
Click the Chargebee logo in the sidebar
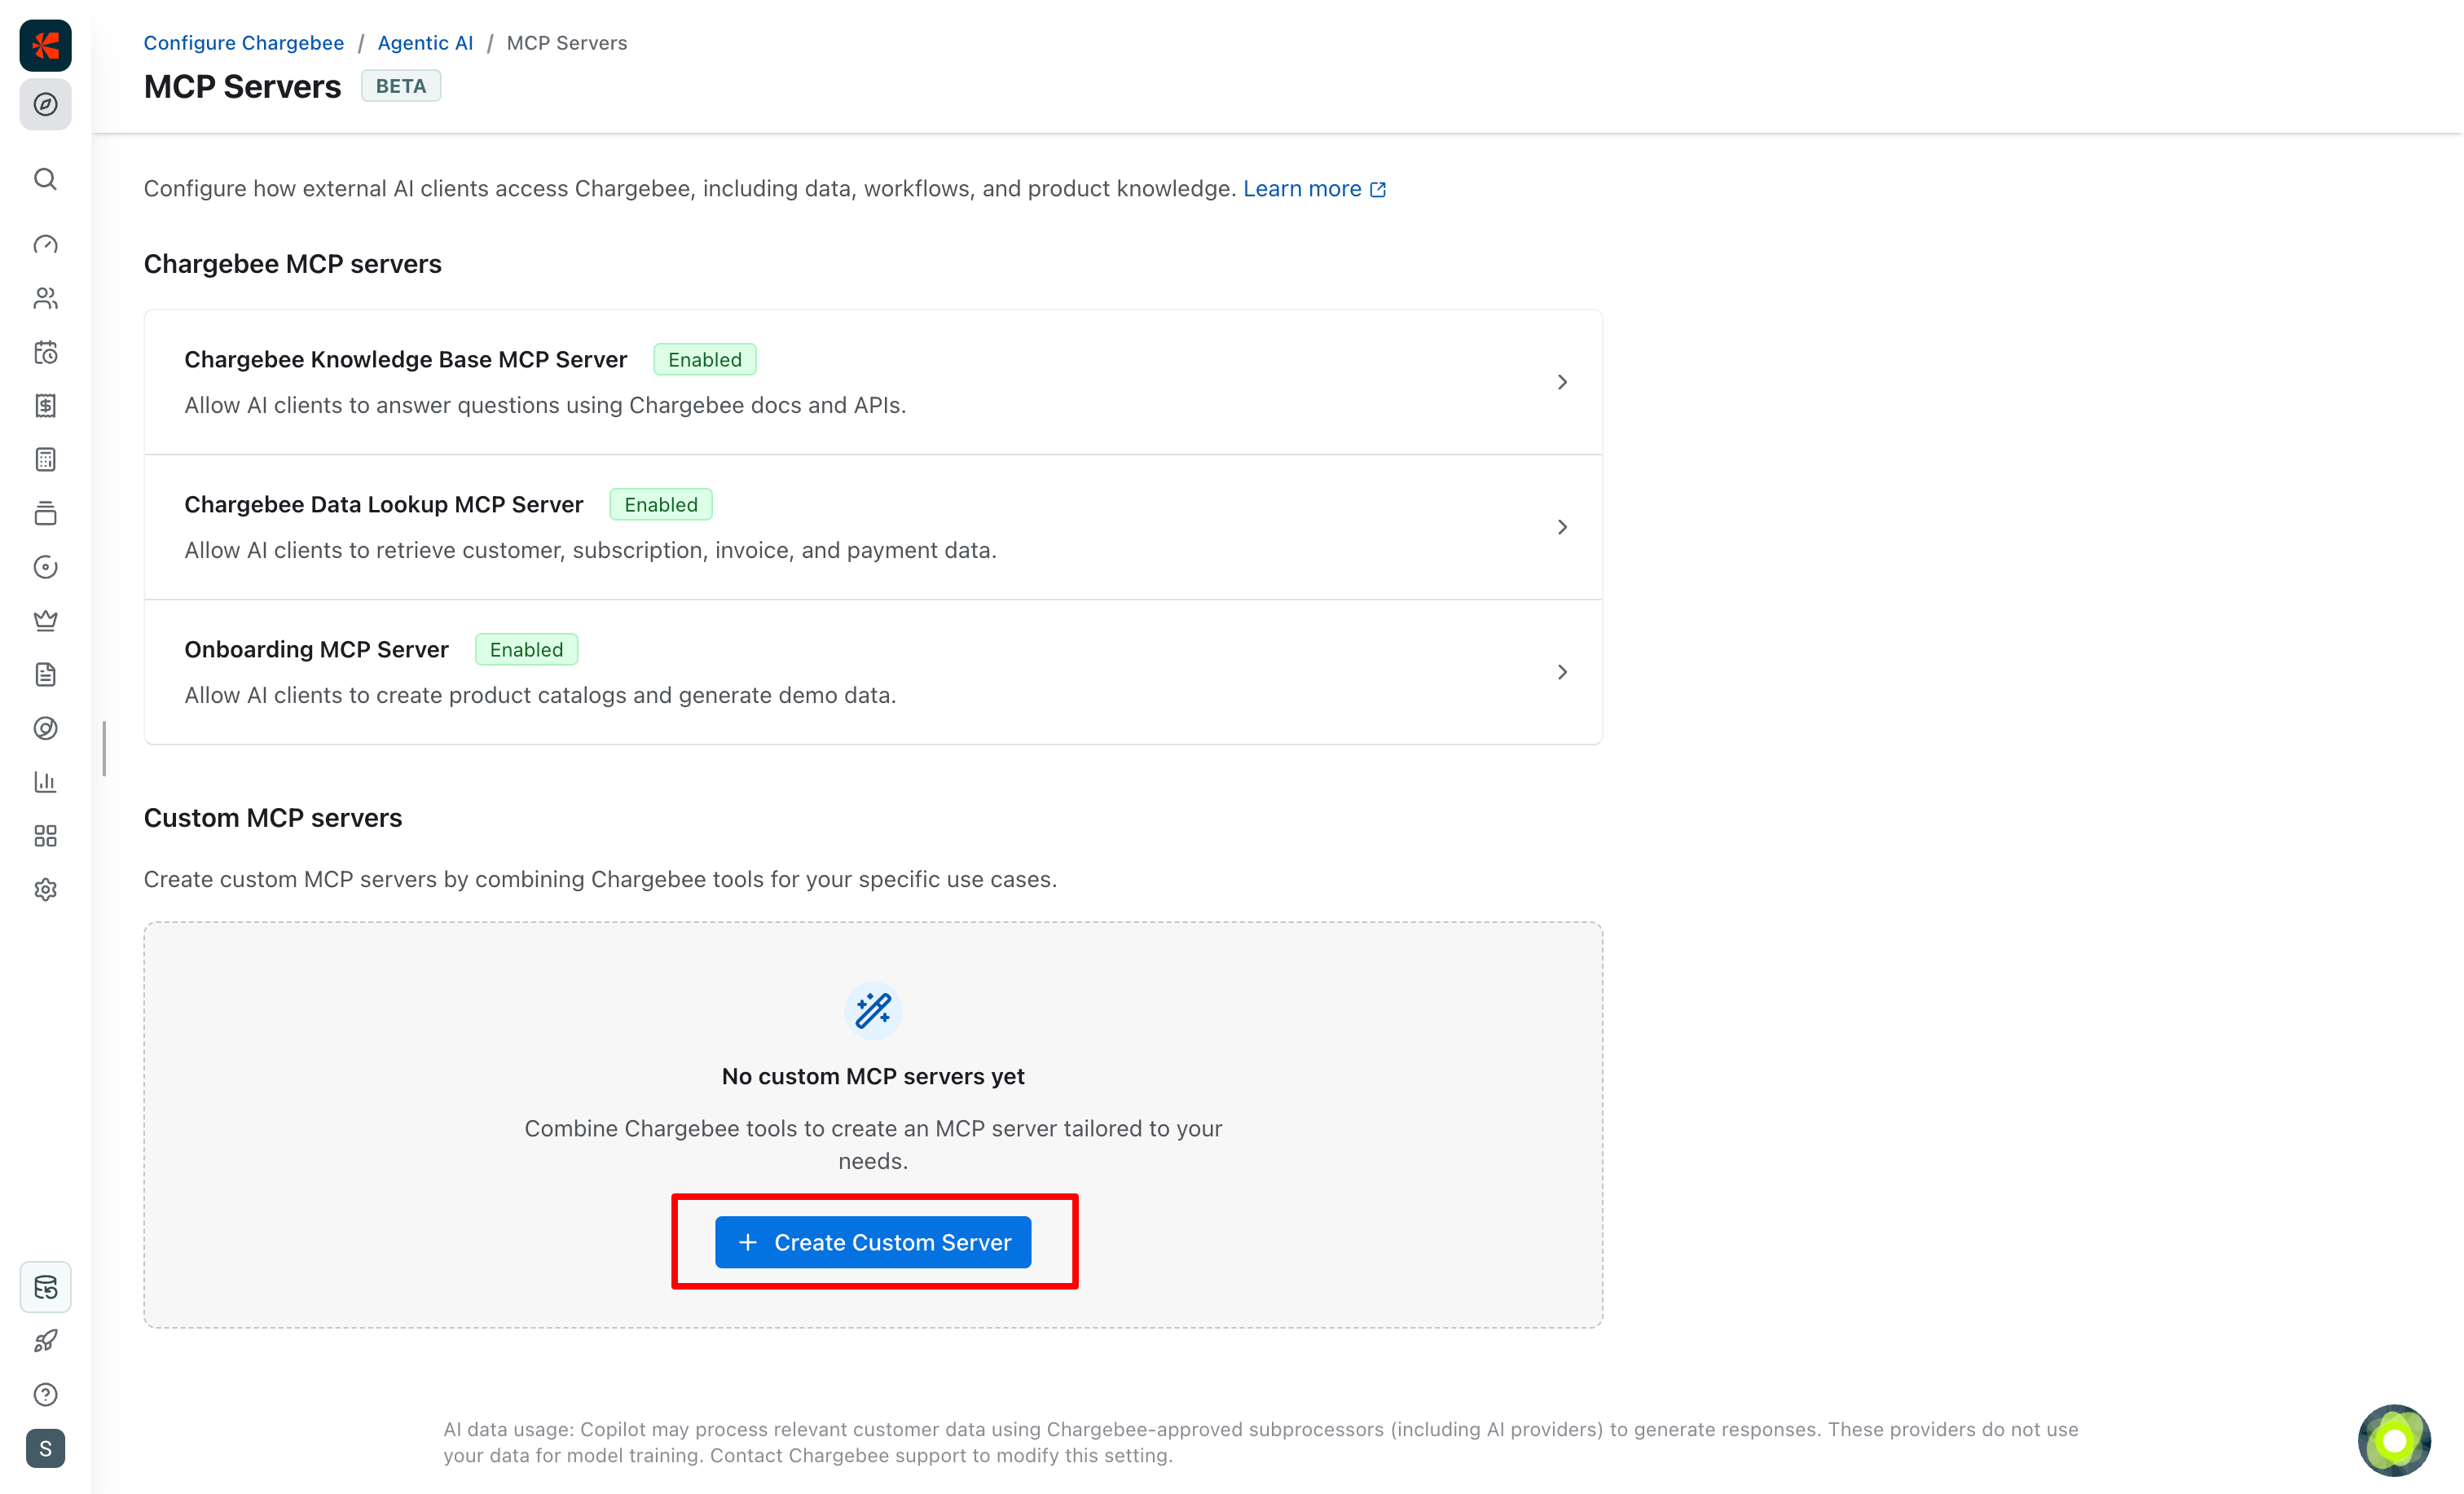[45, 45]
